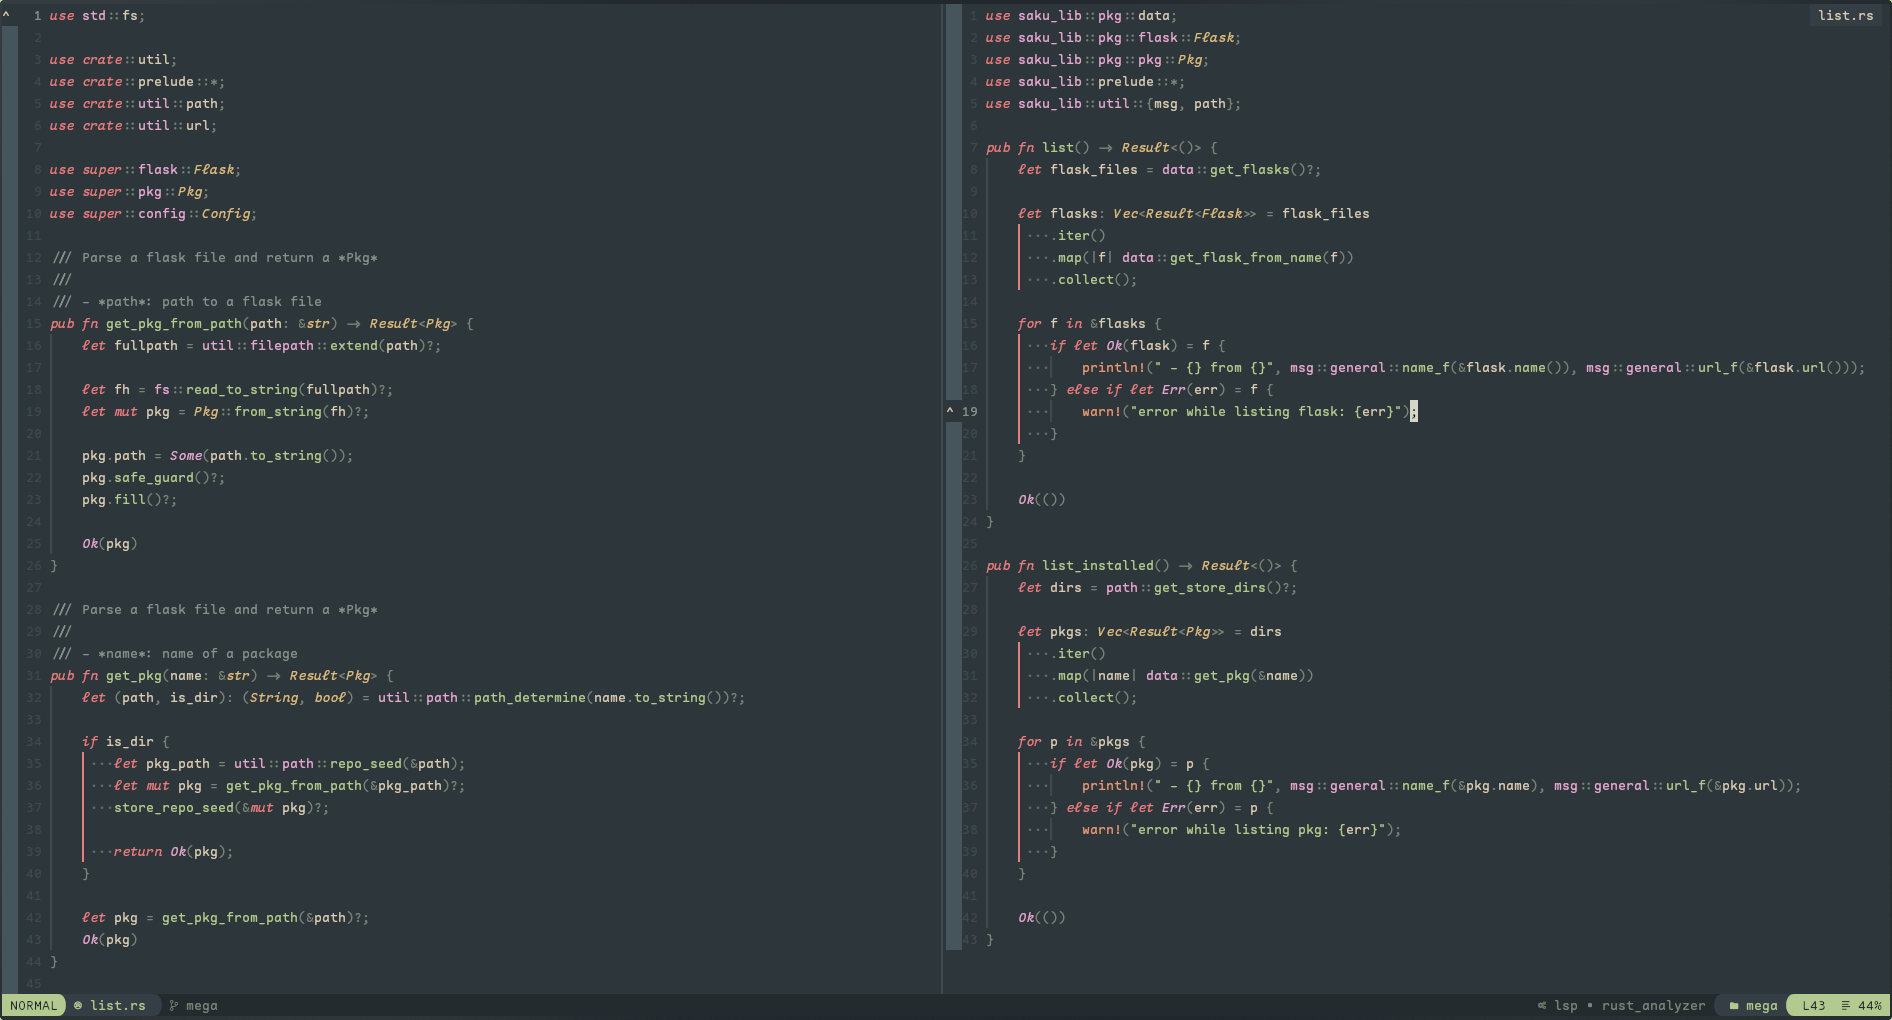Click 'store_repo_seed(&mut pkg)?;' line
The height and width of the screenshot is (1020, 1892).
[x=221, y=807]
